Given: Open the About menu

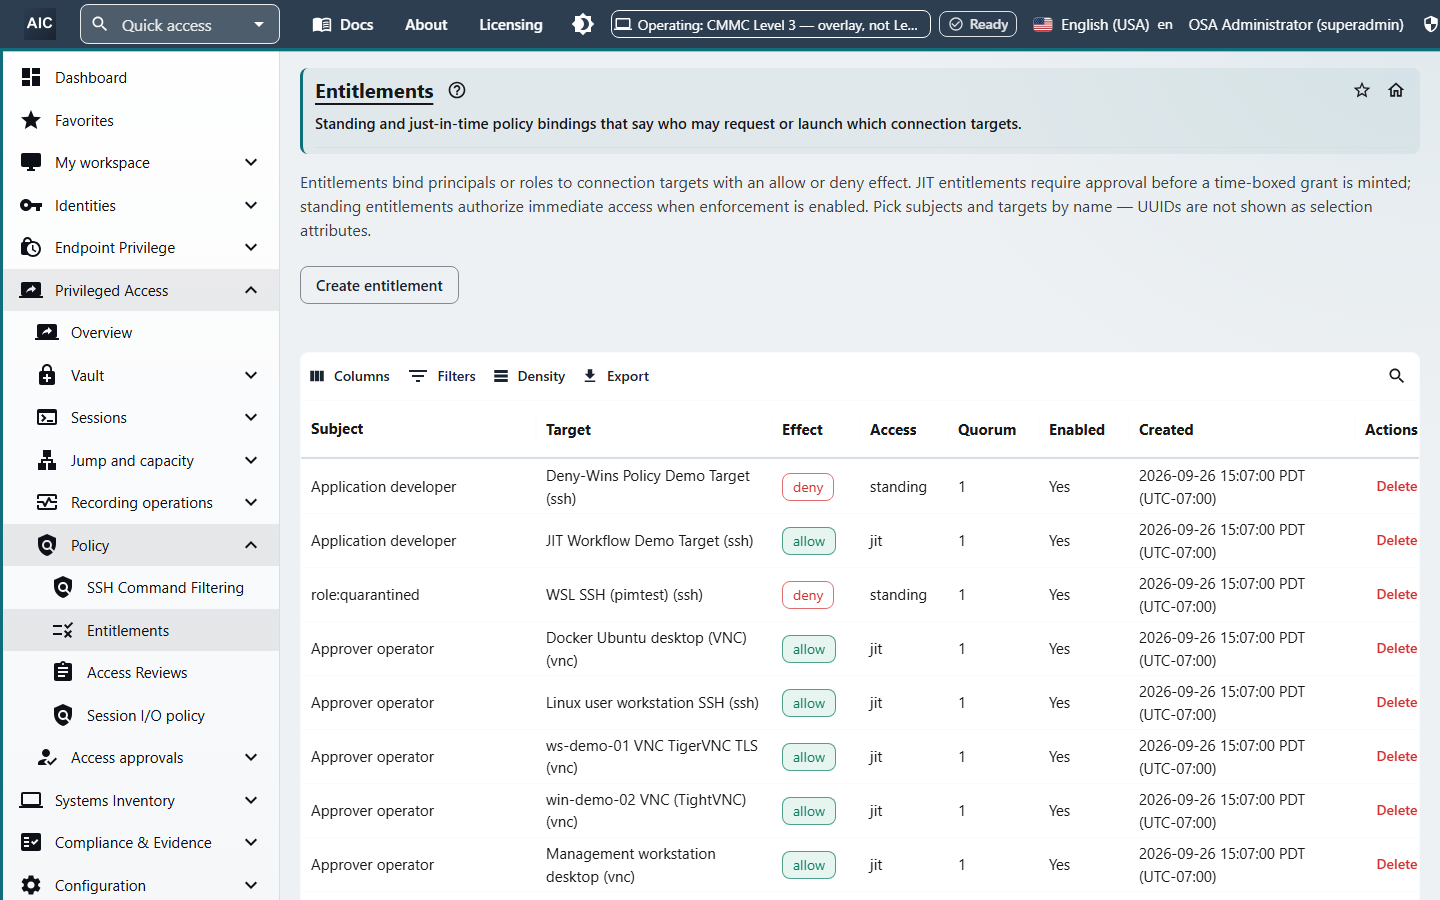Looking at the screenshot, I should click(426, 24).
